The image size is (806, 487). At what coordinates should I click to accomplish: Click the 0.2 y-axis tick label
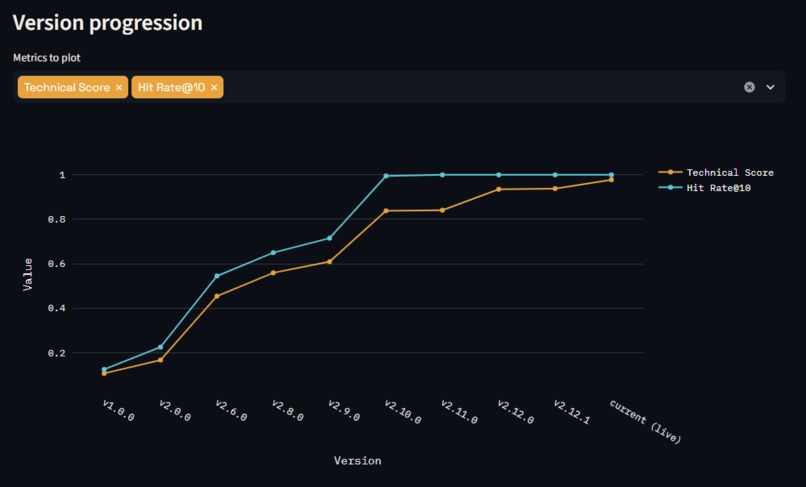57,353
